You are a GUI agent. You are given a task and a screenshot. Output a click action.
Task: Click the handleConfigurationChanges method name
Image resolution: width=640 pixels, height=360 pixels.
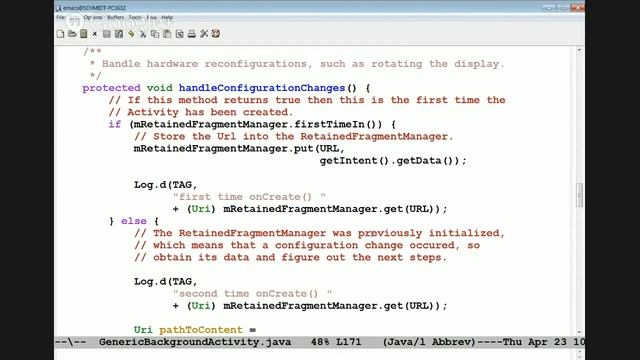click(262, 88)
